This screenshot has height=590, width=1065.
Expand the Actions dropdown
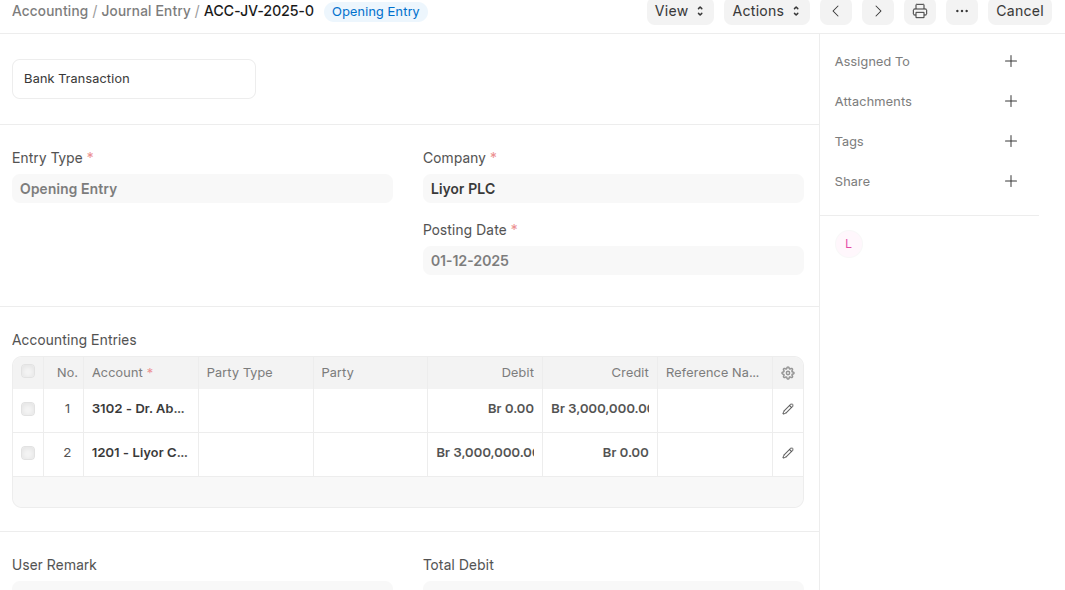click(x=766, y=11)
